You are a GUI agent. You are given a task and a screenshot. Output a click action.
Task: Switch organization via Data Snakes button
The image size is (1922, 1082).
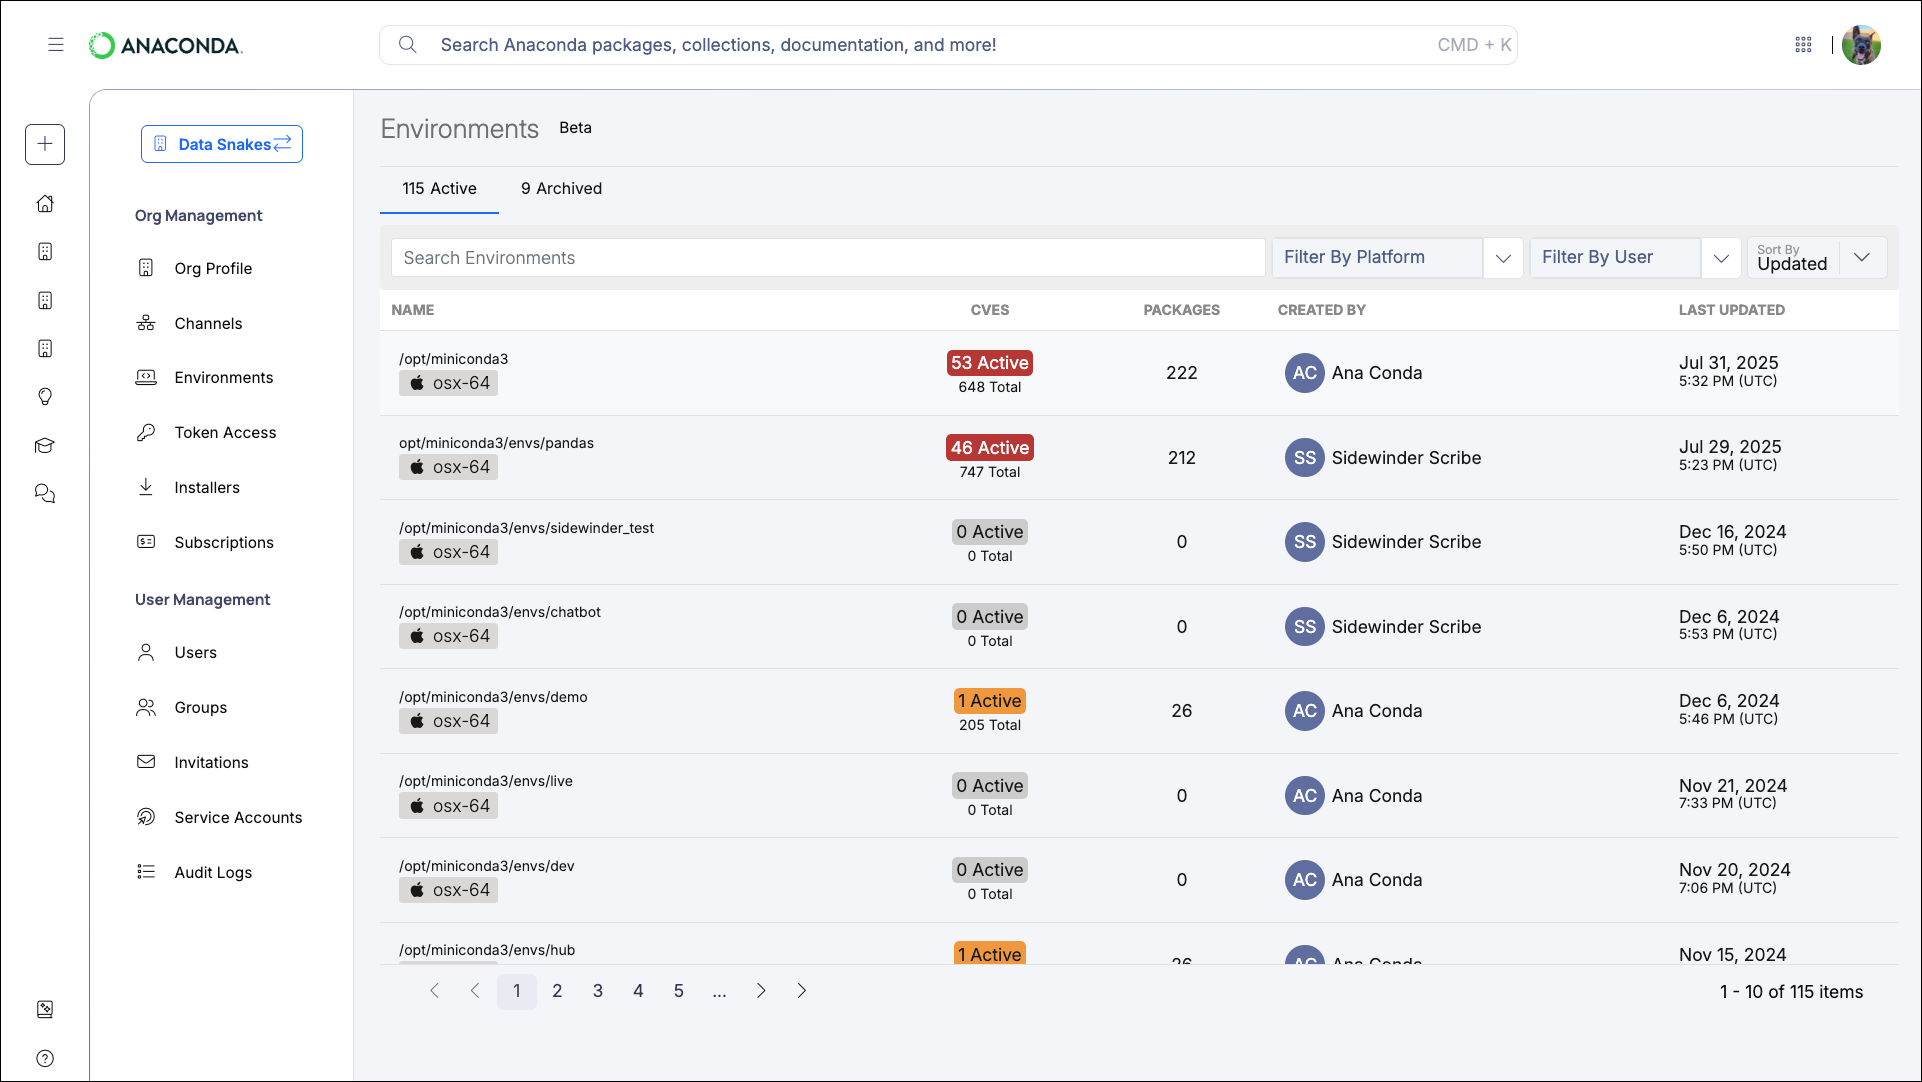[x=222, y=144]
